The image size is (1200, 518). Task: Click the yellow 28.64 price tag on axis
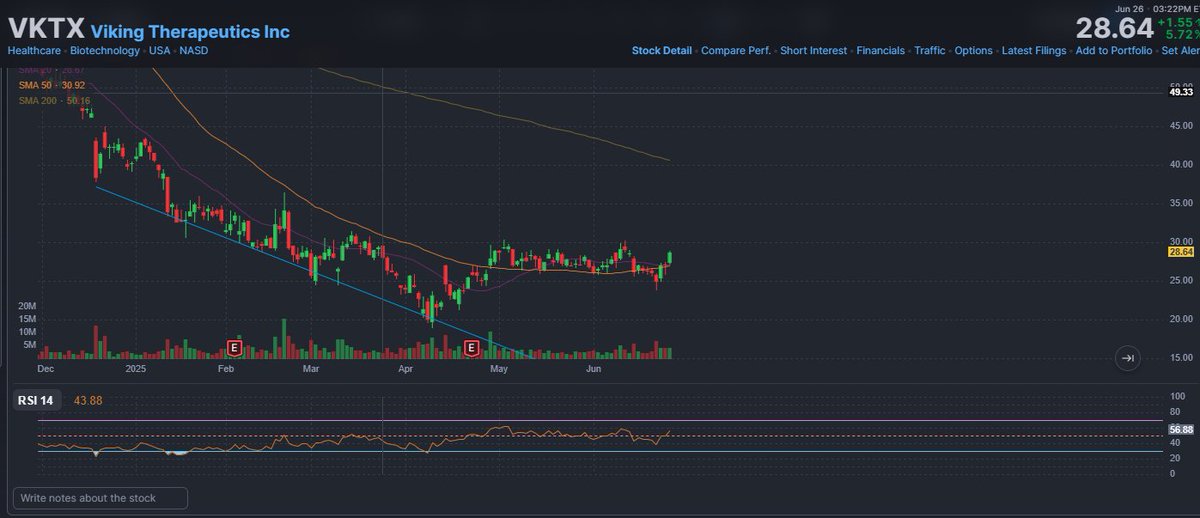point(1181,252)
